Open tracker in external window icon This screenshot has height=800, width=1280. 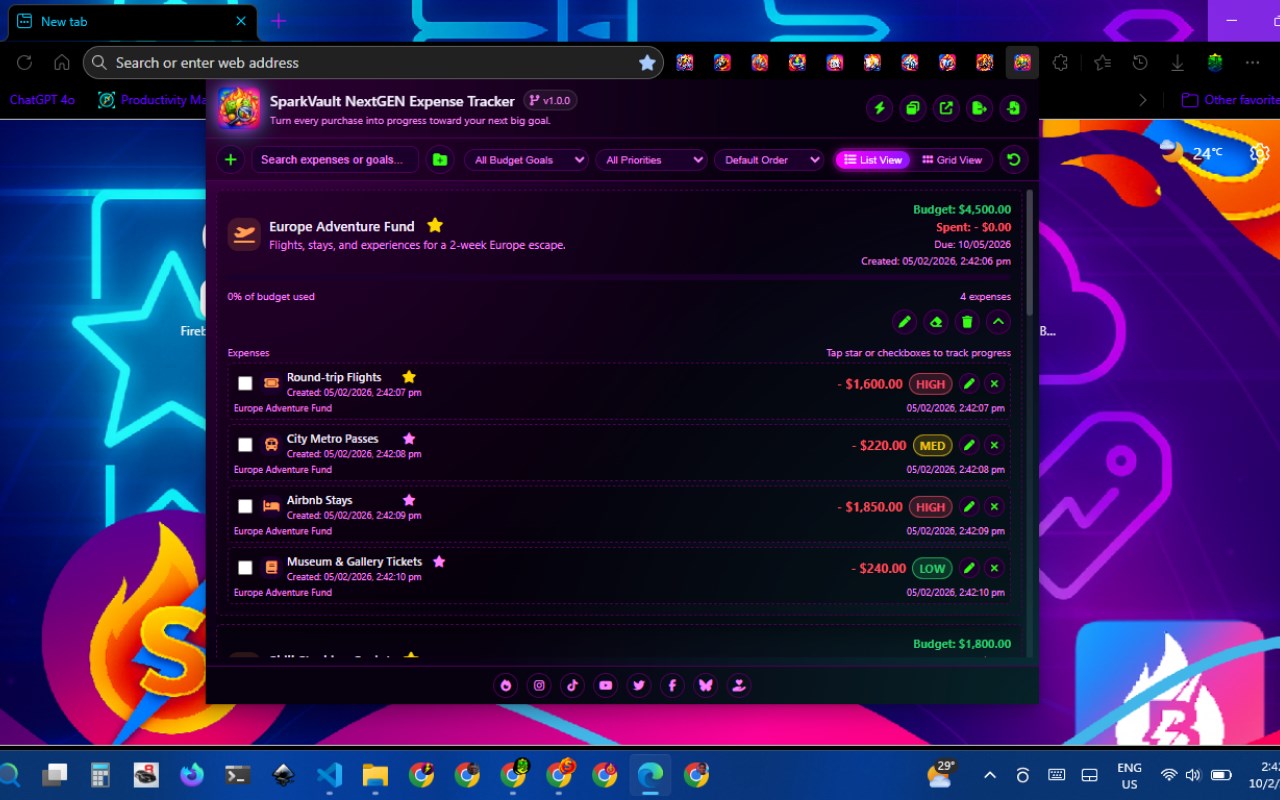946,108
